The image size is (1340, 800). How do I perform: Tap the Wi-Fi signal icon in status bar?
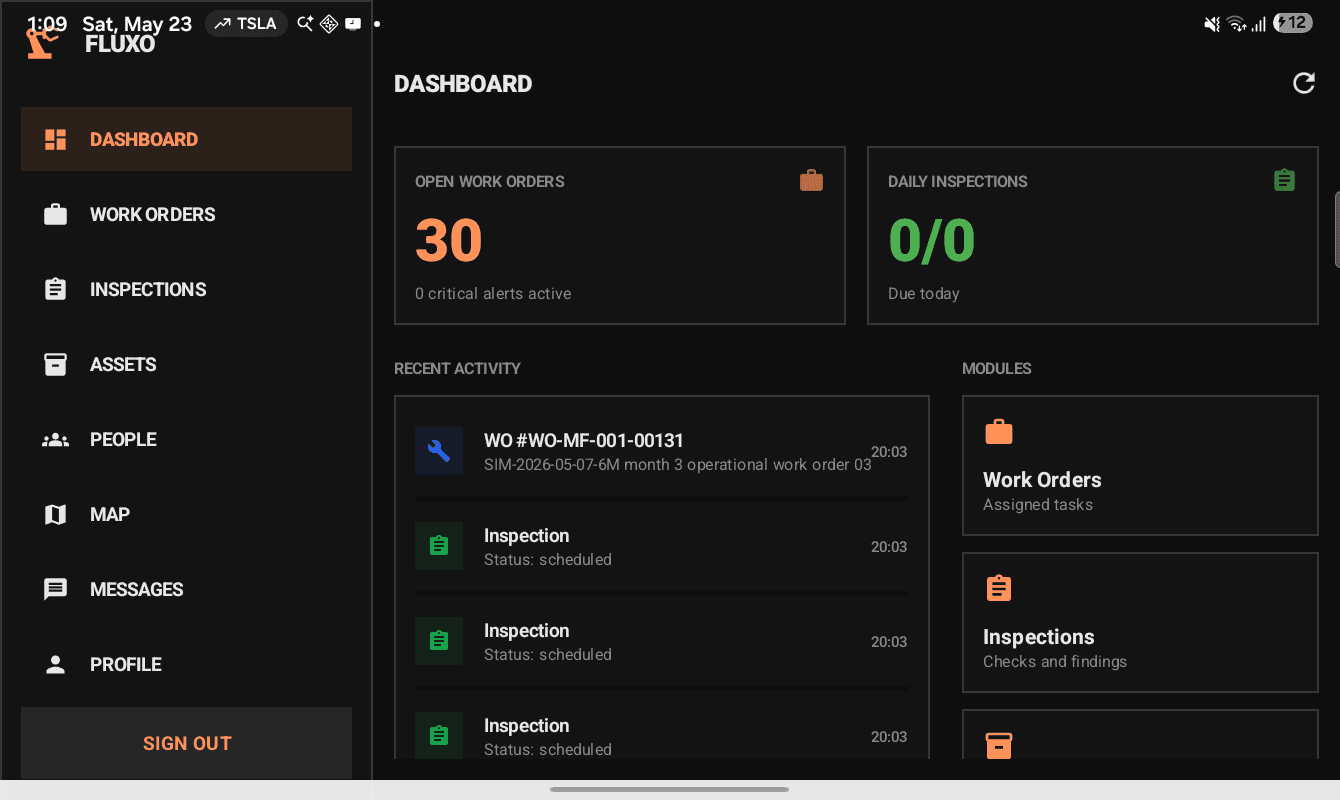coord(1236,24)
